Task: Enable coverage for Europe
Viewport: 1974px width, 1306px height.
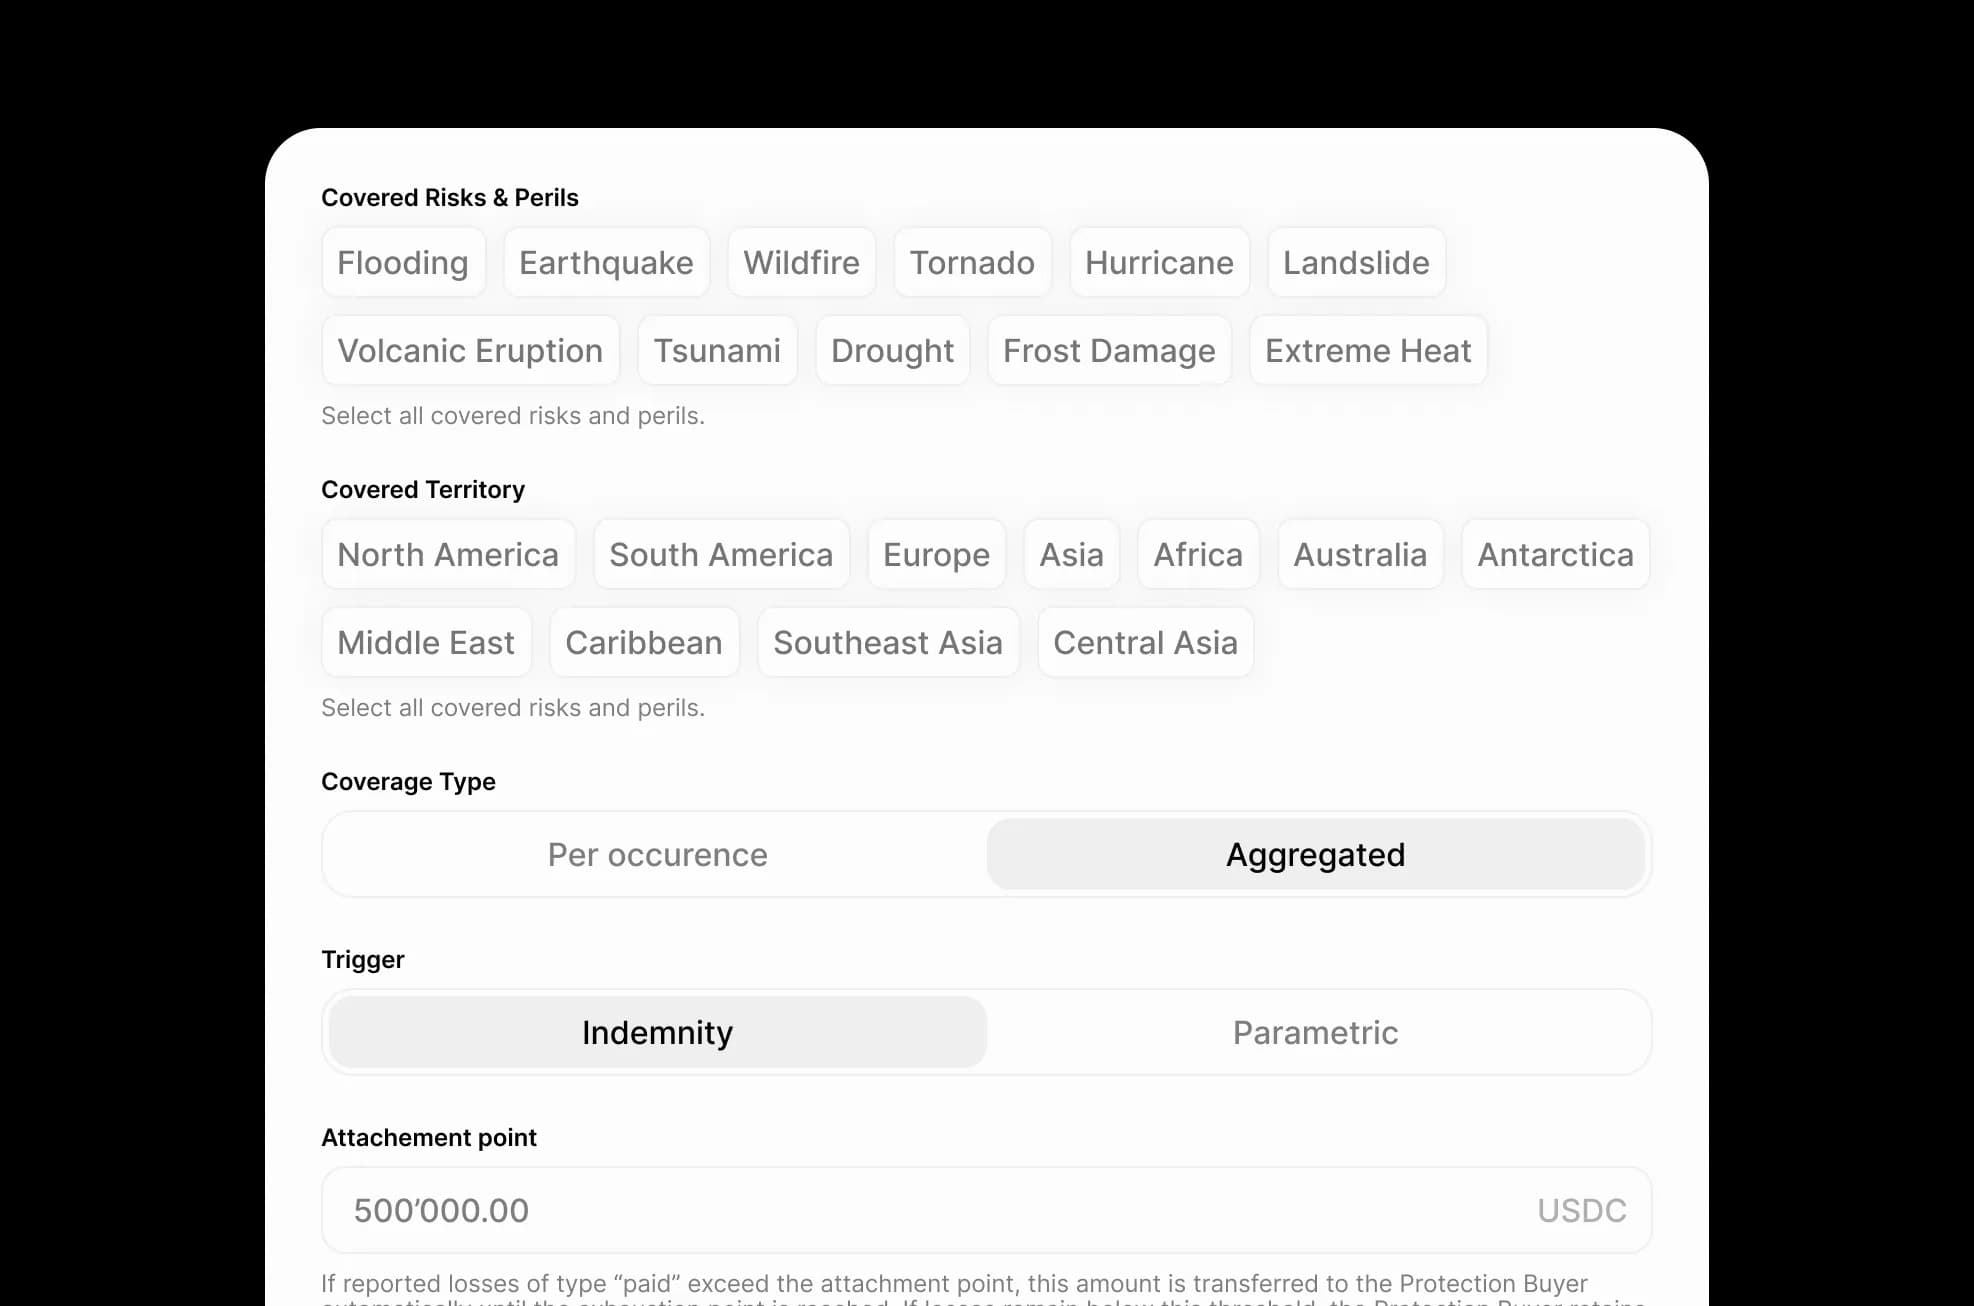Action: pyautogui.click(x=936, y=554)
